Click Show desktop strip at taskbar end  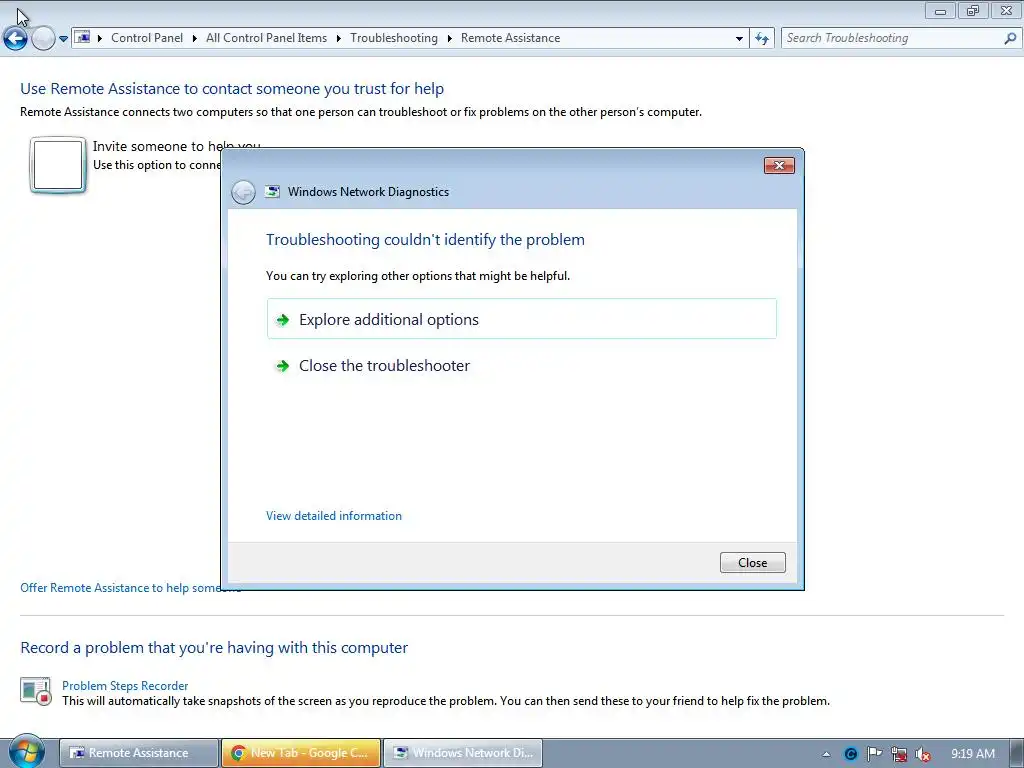tap(1017, 754)
